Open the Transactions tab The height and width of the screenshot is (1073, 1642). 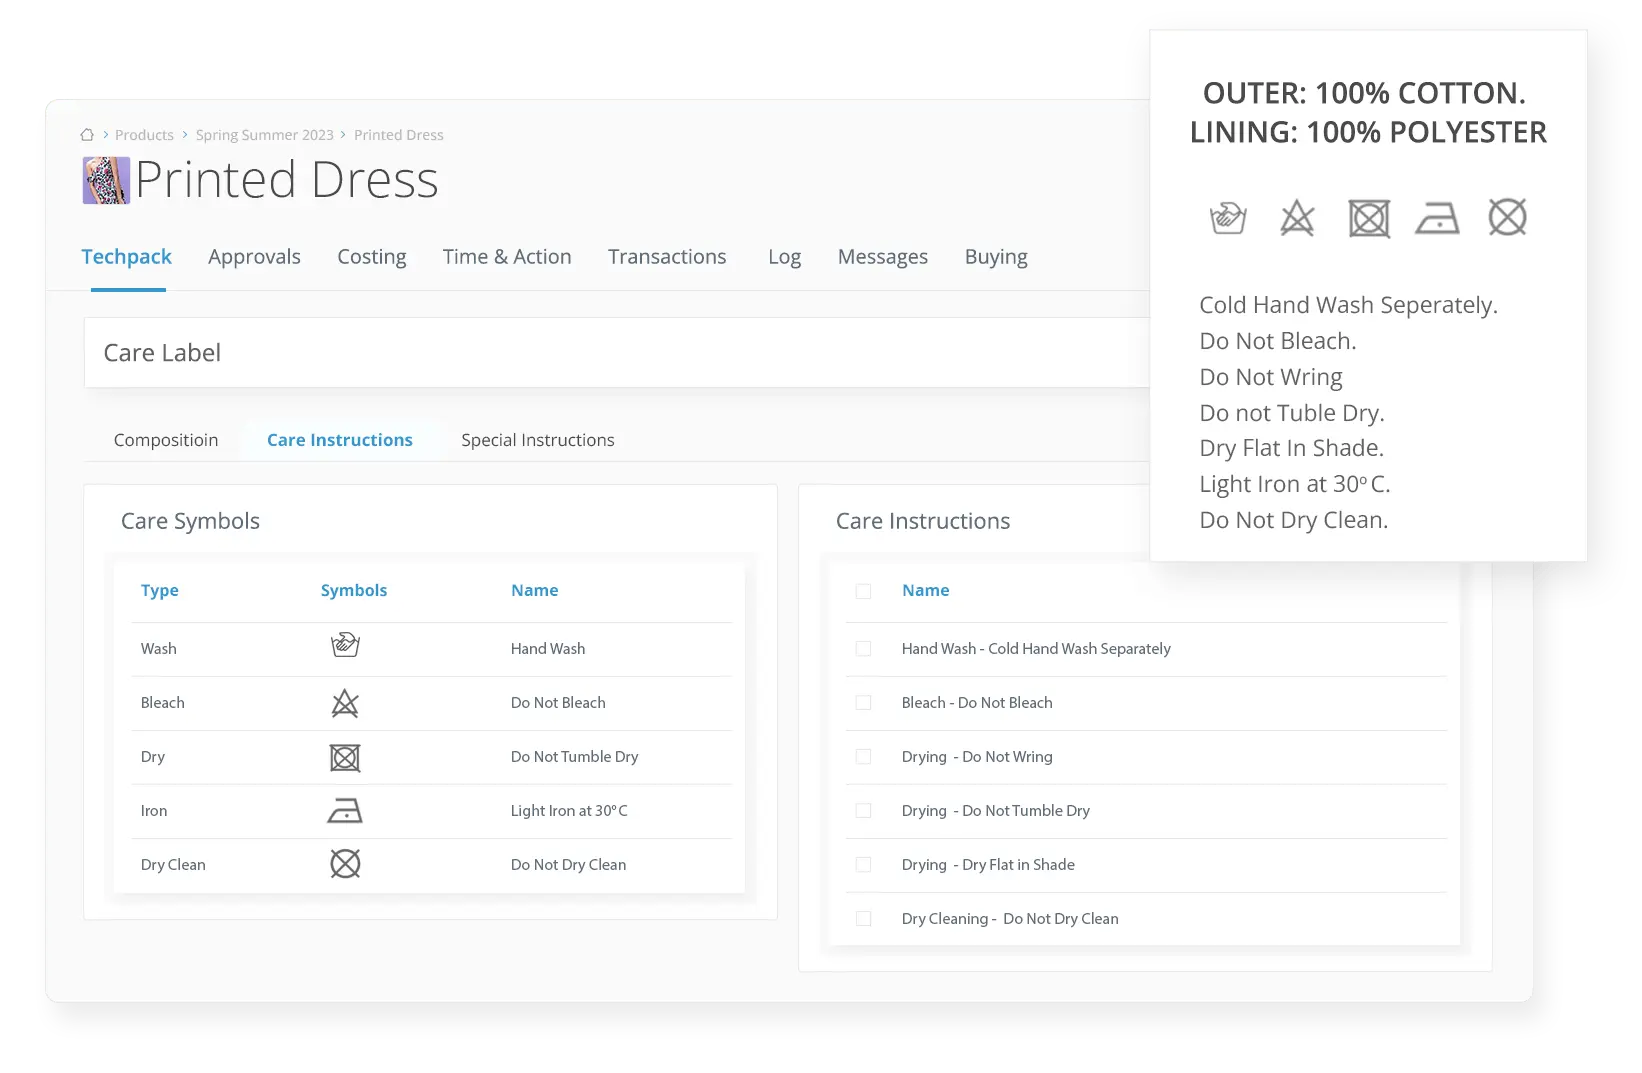[667, 257]
